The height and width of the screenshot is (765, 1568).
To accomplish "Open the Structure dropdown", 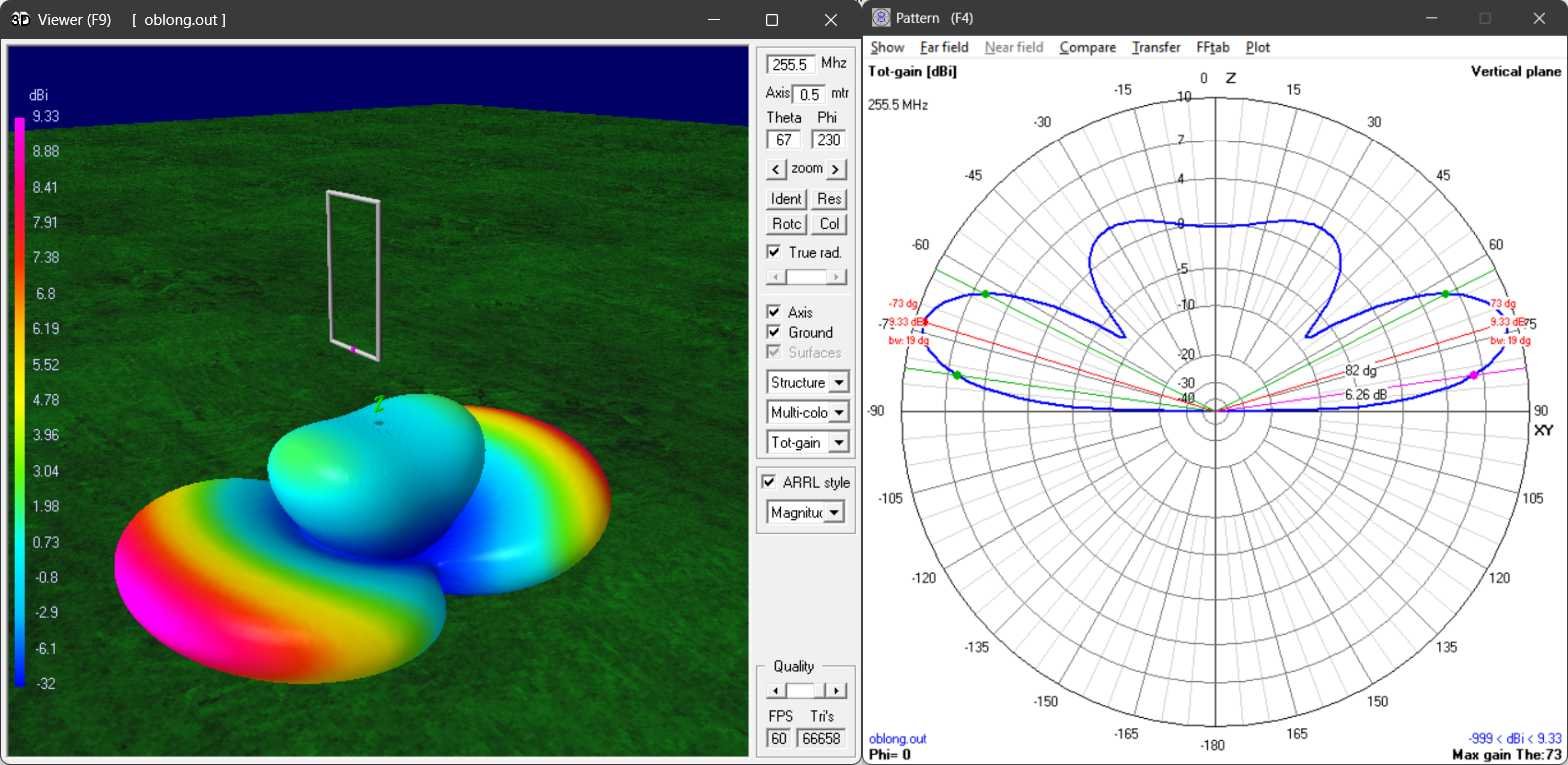I will [838, 383].
